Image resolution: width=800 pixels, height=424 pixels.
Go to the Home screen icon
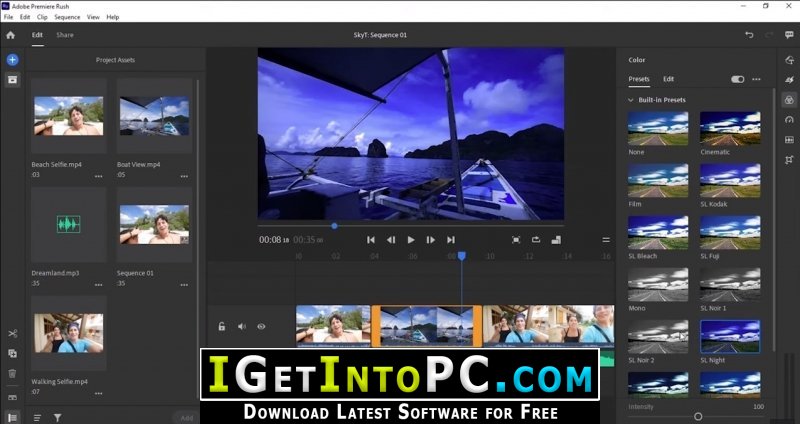click(x=11, y=35)
